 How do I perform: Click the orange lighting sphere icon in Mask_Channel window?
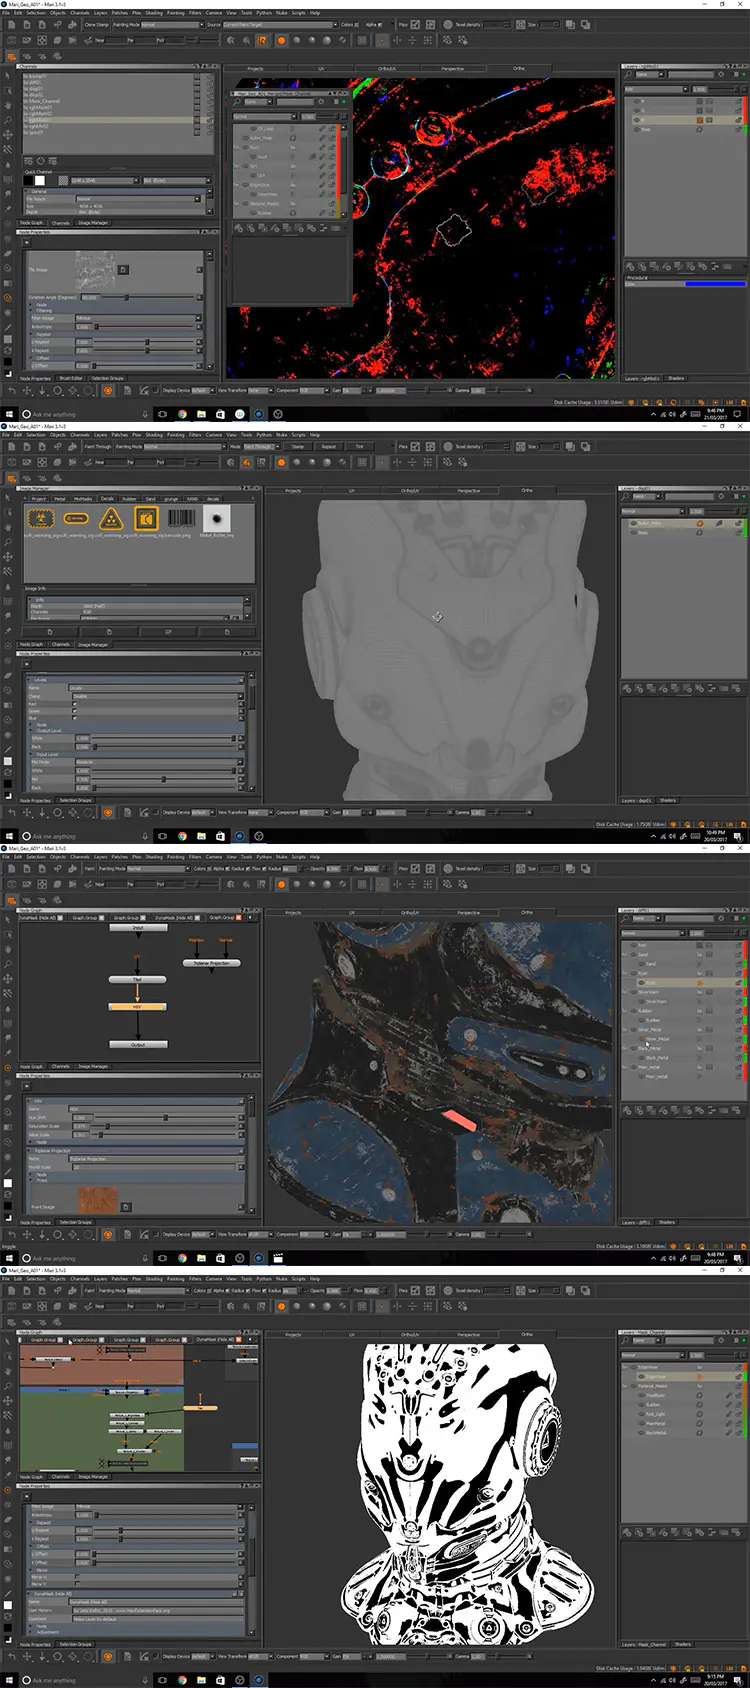click(x=281, y=1306)
